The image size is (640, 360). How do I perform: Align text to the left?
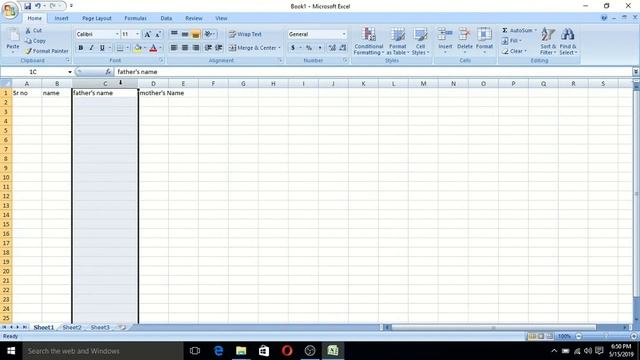tap(174, 48)
